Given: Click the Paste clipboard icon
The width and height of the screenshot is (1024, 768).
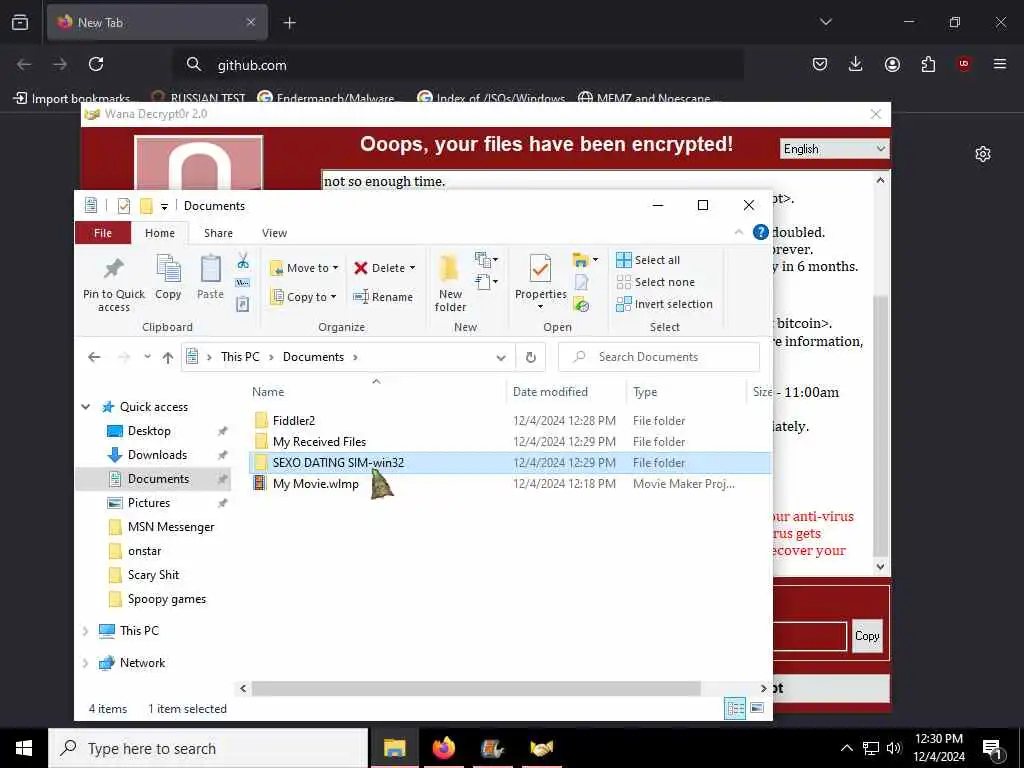Looking at the screenshot, I should click(x=210, y=278).
